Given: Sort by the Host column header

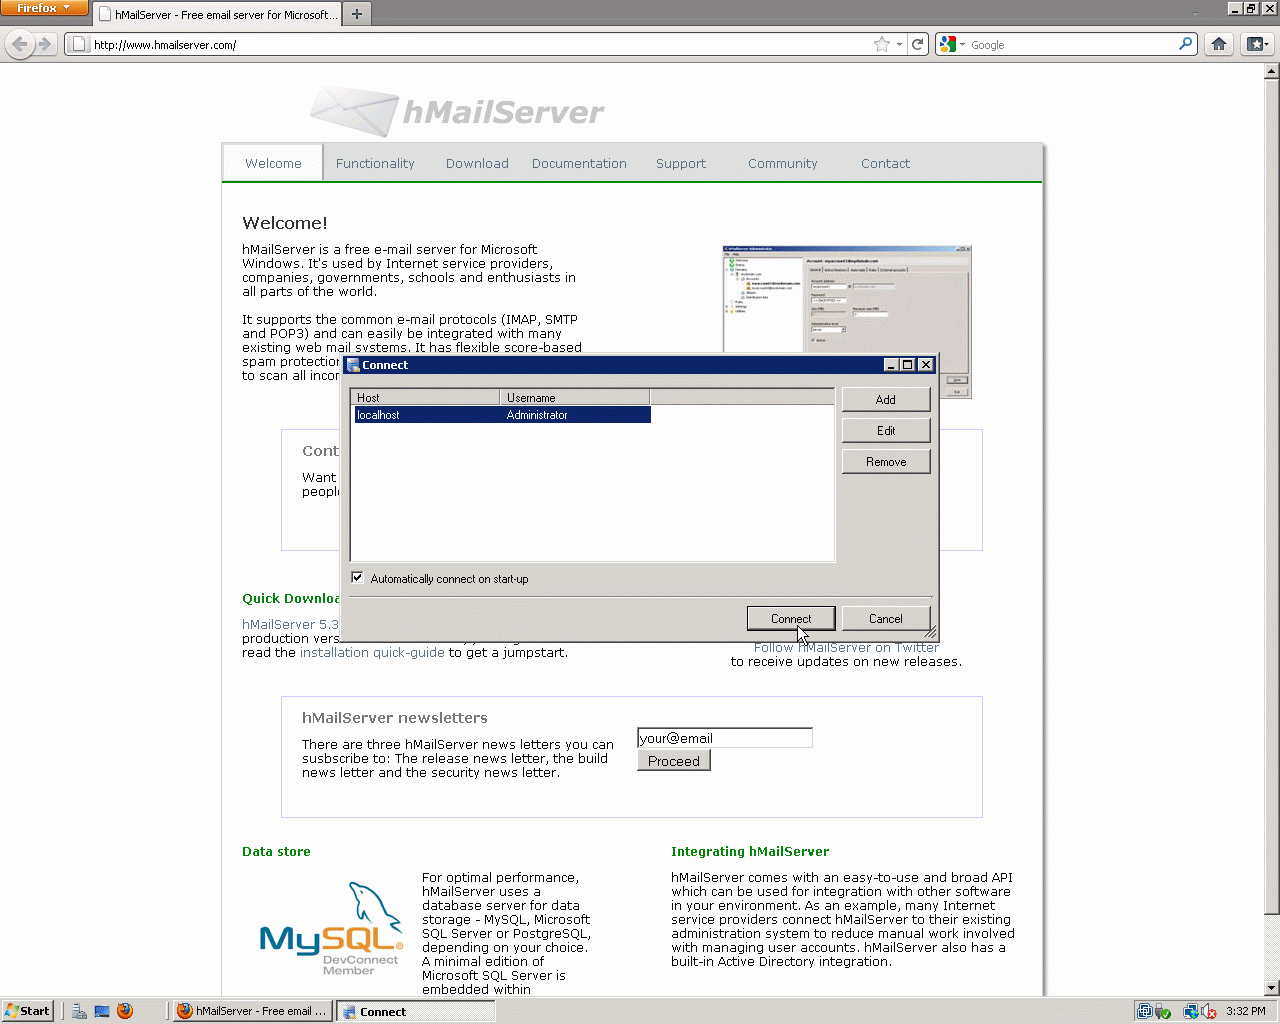Looking at the screenshot, I should coord(425,397).
